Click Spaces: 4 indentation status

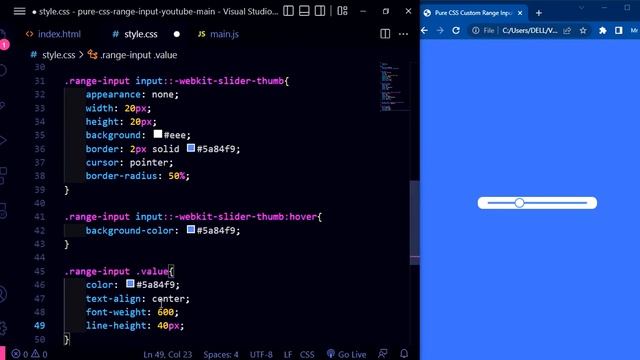pos(221,354)
